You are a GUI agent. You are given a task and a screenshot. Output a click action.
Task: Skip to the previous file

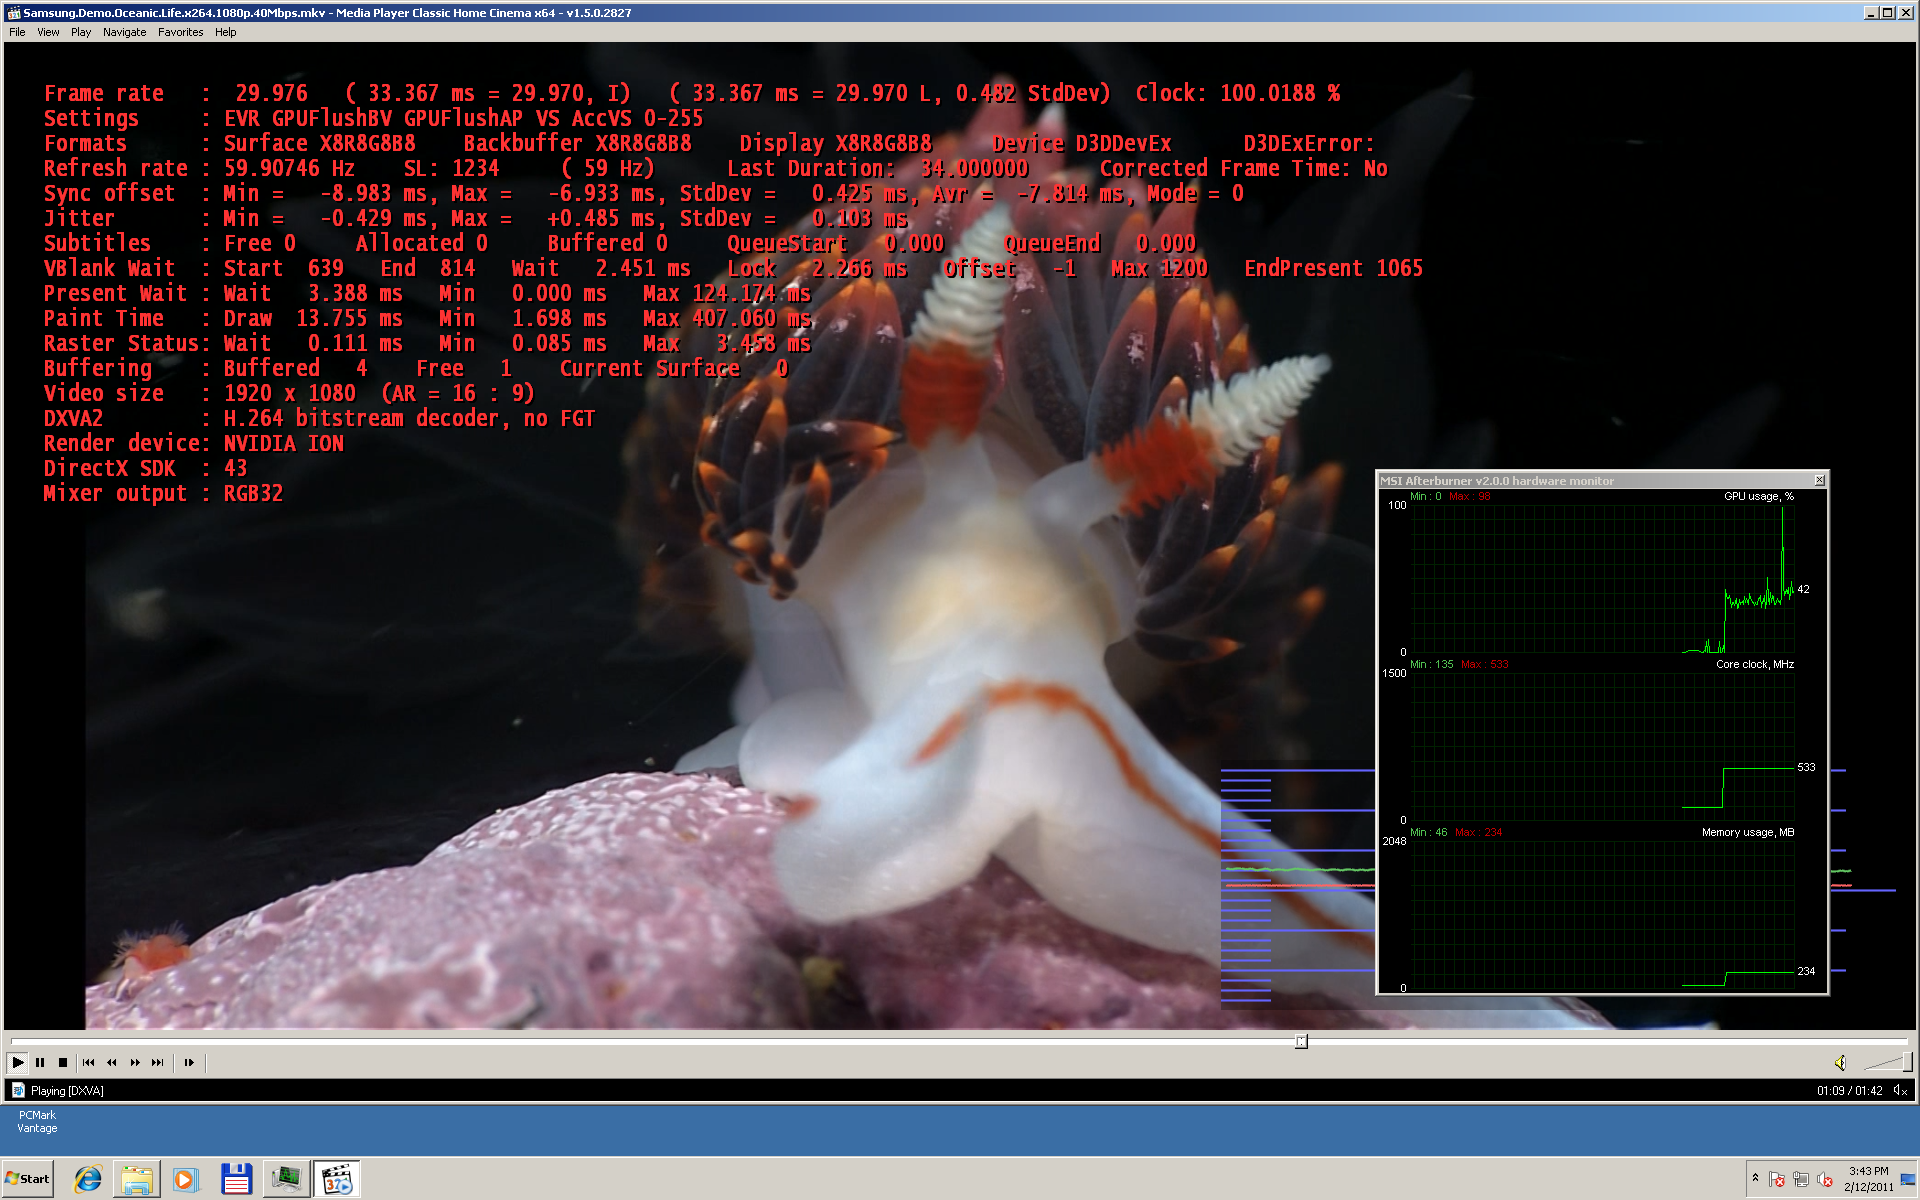(89, 1062)
